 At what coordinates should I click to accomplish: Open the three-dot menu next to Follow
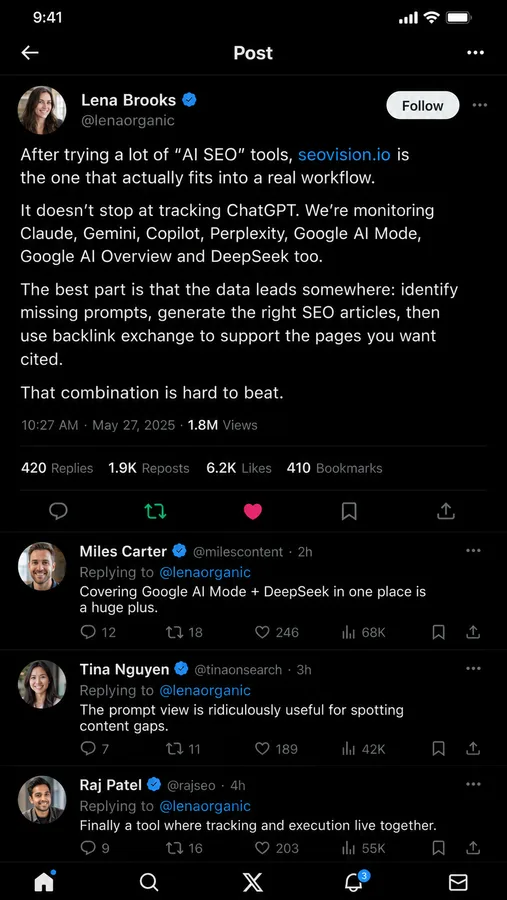(x=479, y=105)
